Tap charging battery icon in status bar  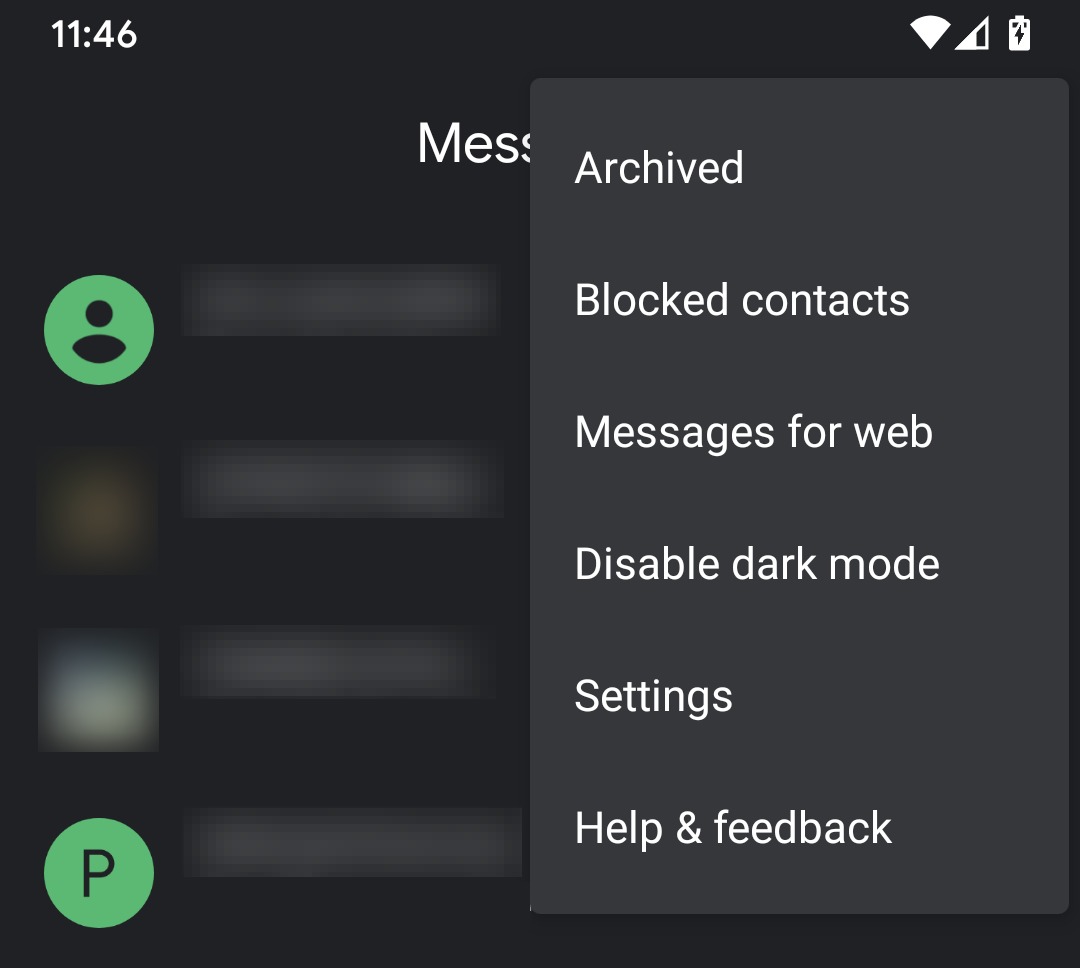point(1019,33)
